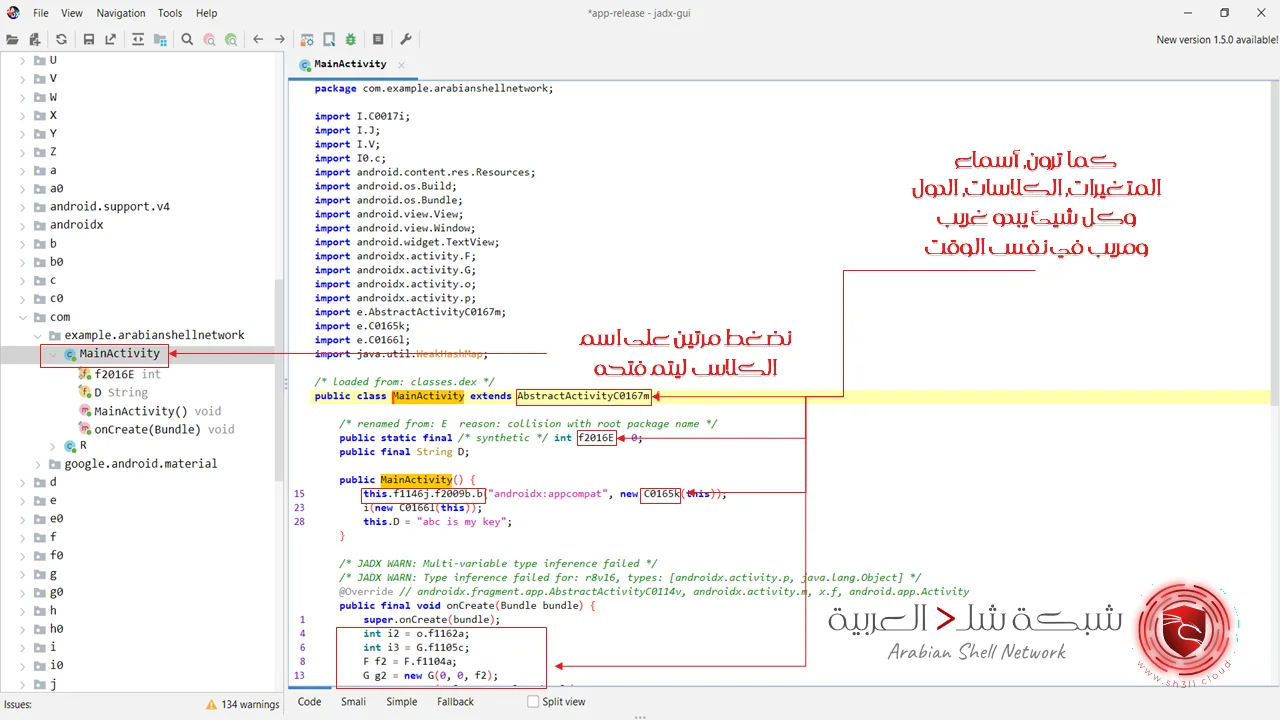The width and height of the screenshot is (1280, 720).
Task: Select the MainActivity() void constructor
Action: click(157, 411)
